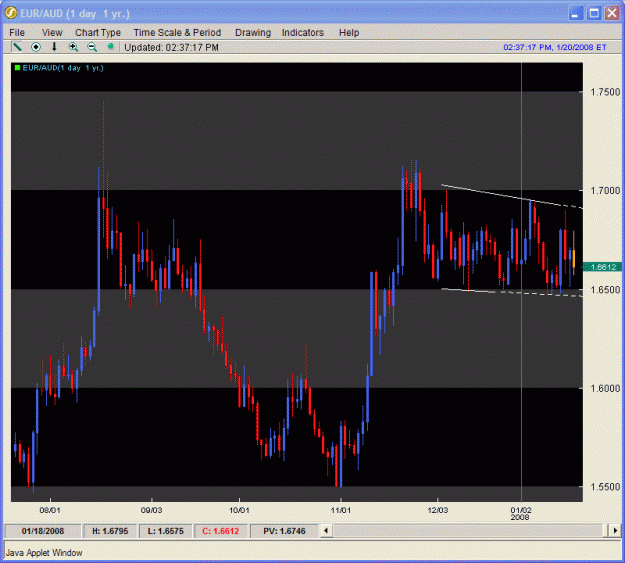Open the Indicators menu
Screen dimensions: 625x563
point(303,33)
